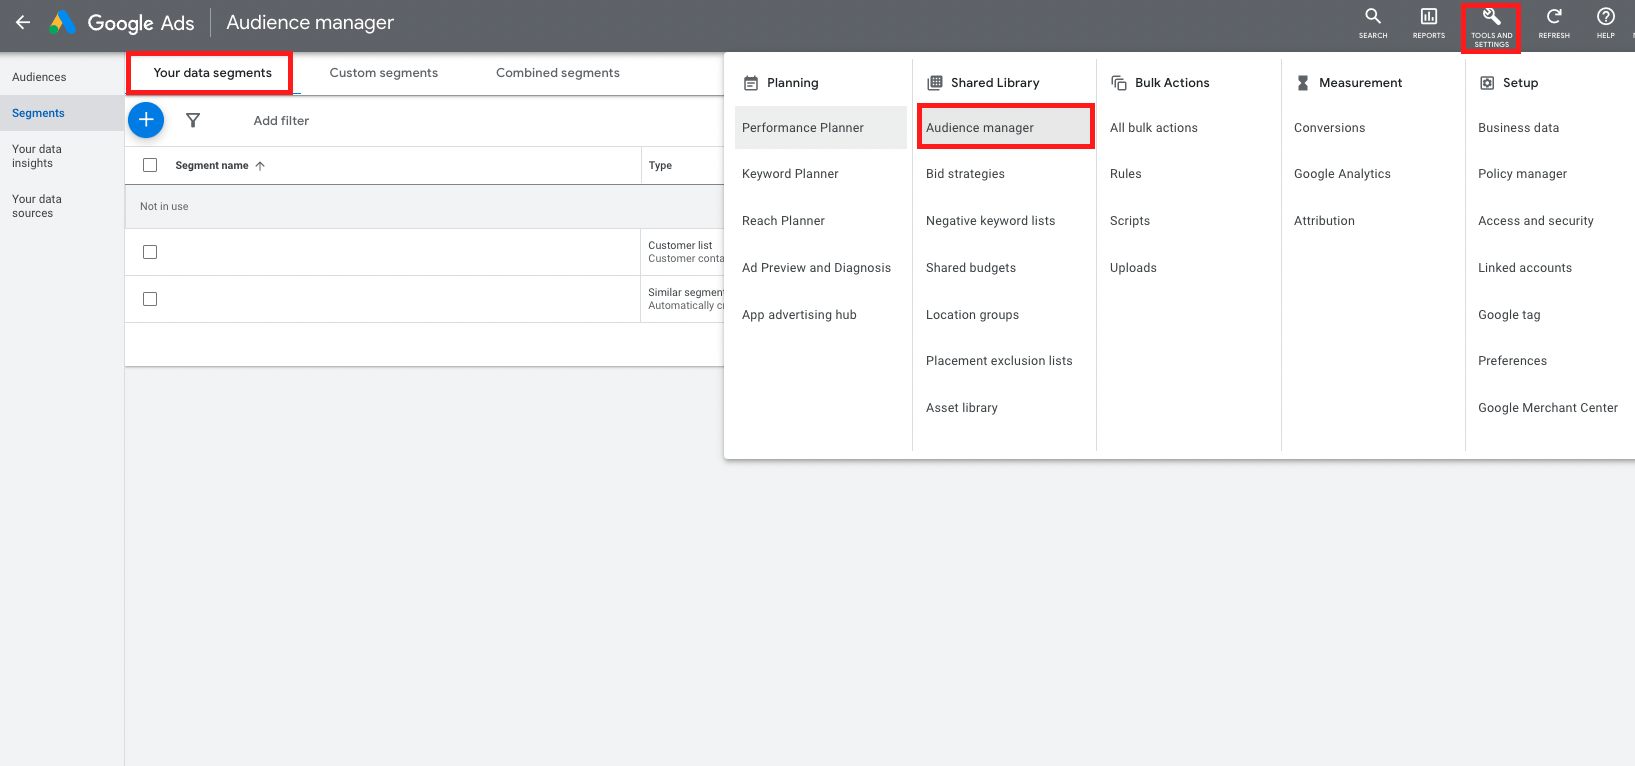Click the Customer list type cell
The image size is (1635, 766).
tap(682, 252)
